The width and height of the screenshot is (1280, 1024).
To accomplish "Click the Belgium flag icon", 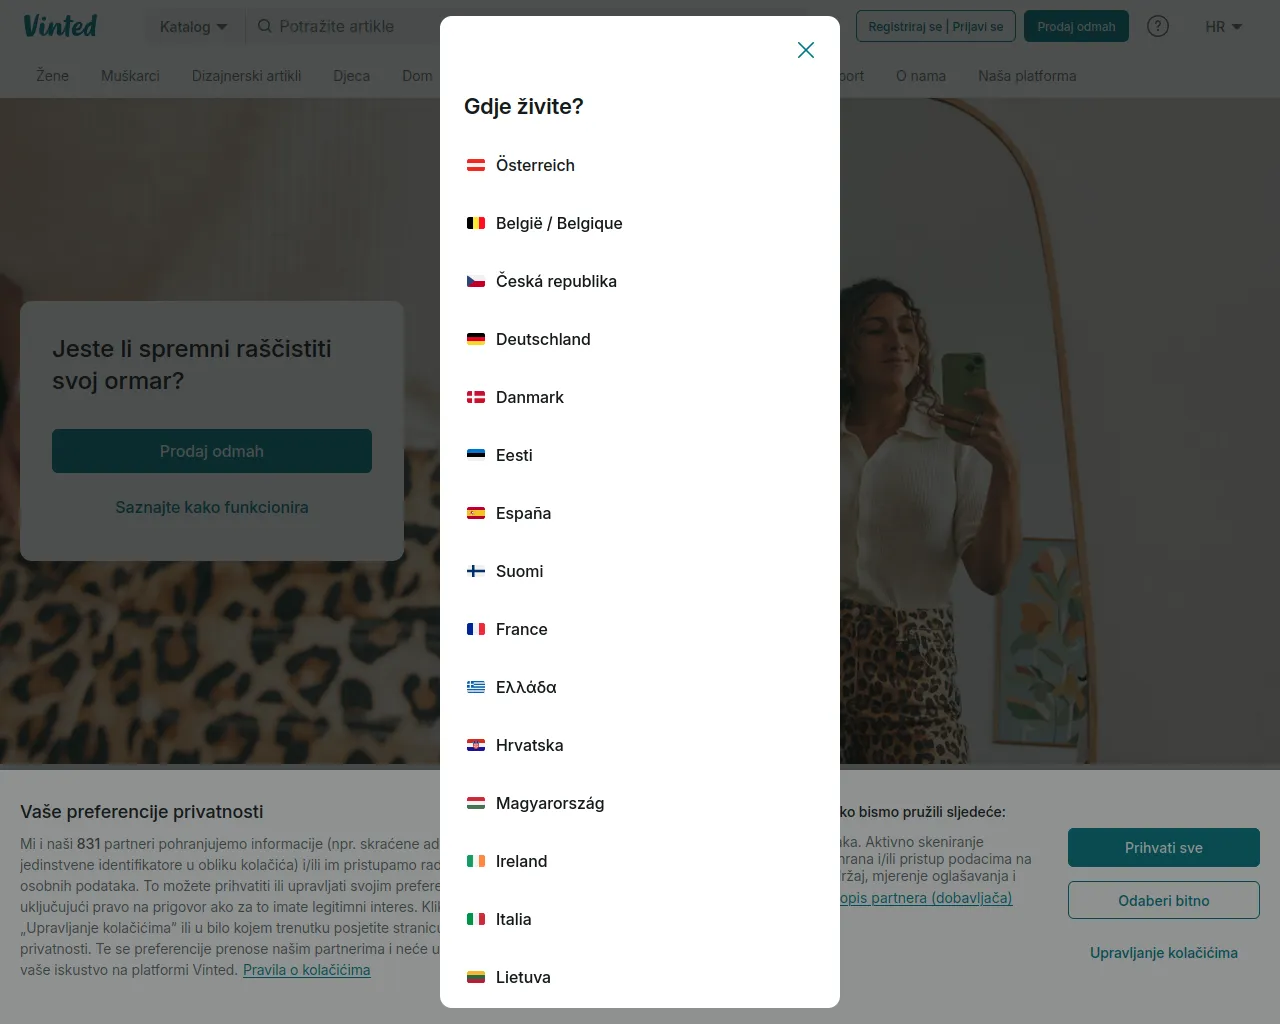I will click(x=476, y=223).
